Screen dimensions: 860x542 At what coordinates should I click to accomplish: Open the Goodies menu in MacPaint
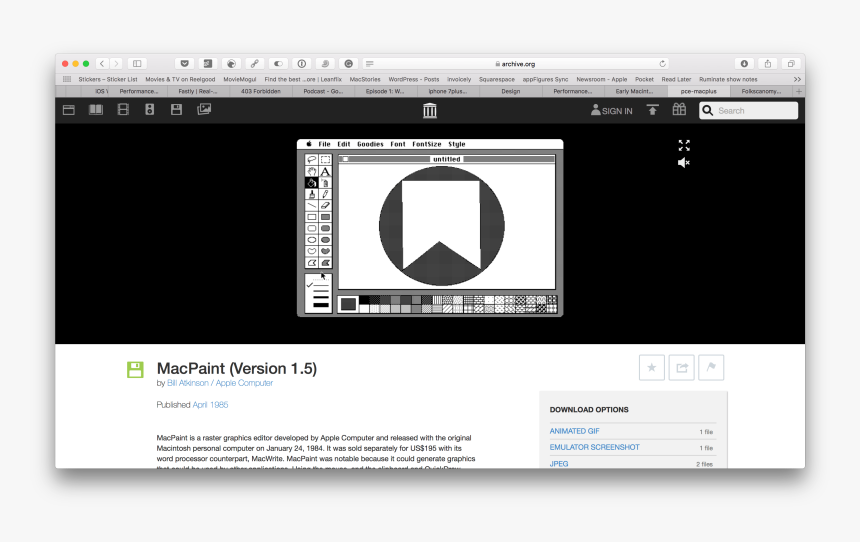pyautogui.click(x=370, y=144)
